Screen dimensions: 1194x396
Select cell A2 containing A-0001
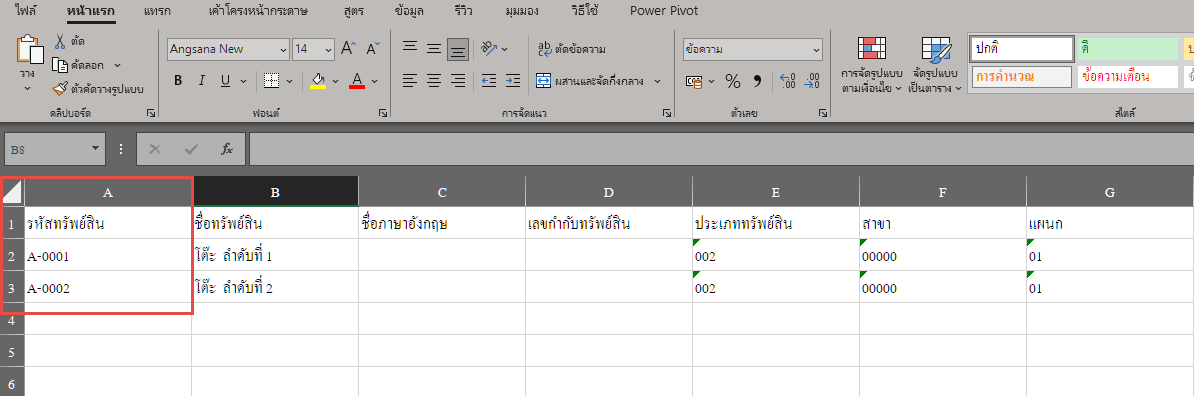108,257
